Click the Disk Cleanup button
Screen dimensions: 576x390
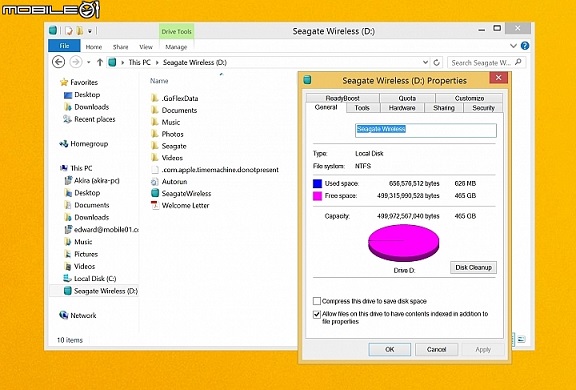473,267
